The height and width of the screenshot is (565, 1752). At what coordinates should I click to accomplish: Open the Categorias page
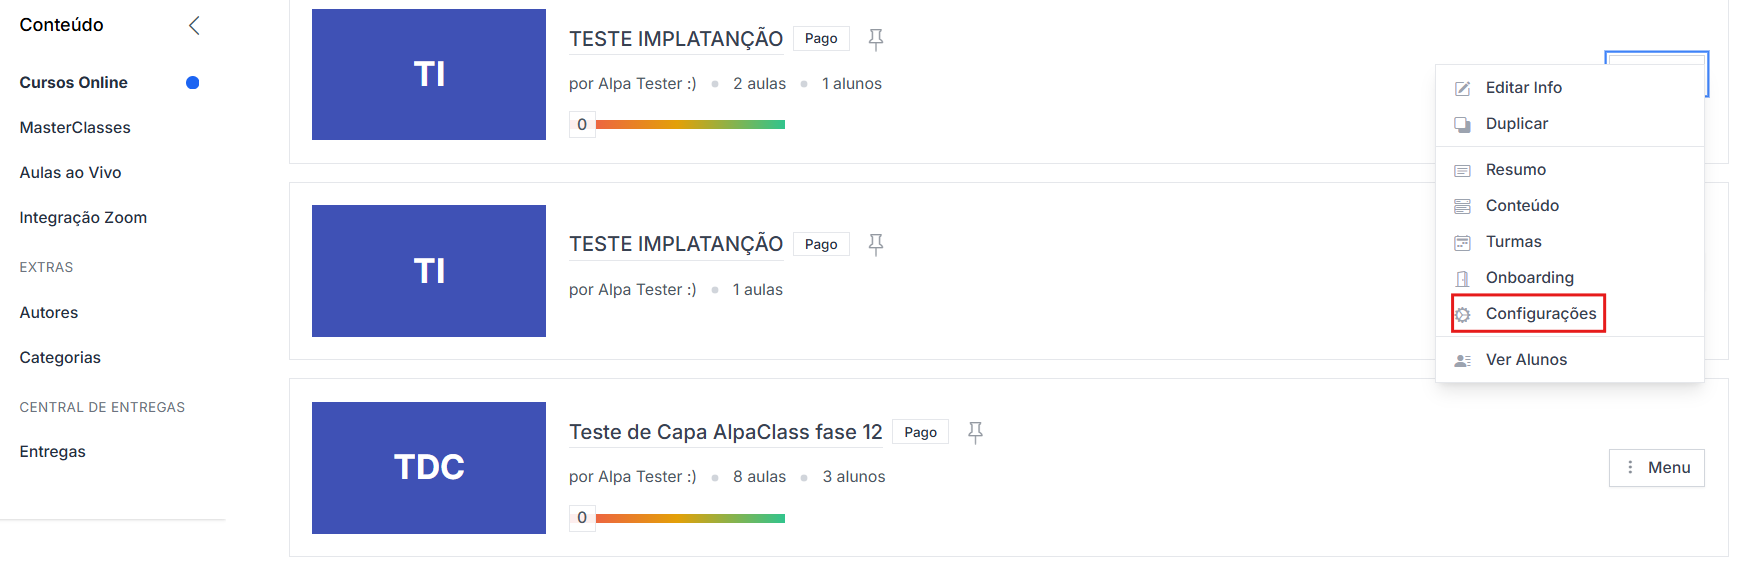click(60, 357)
